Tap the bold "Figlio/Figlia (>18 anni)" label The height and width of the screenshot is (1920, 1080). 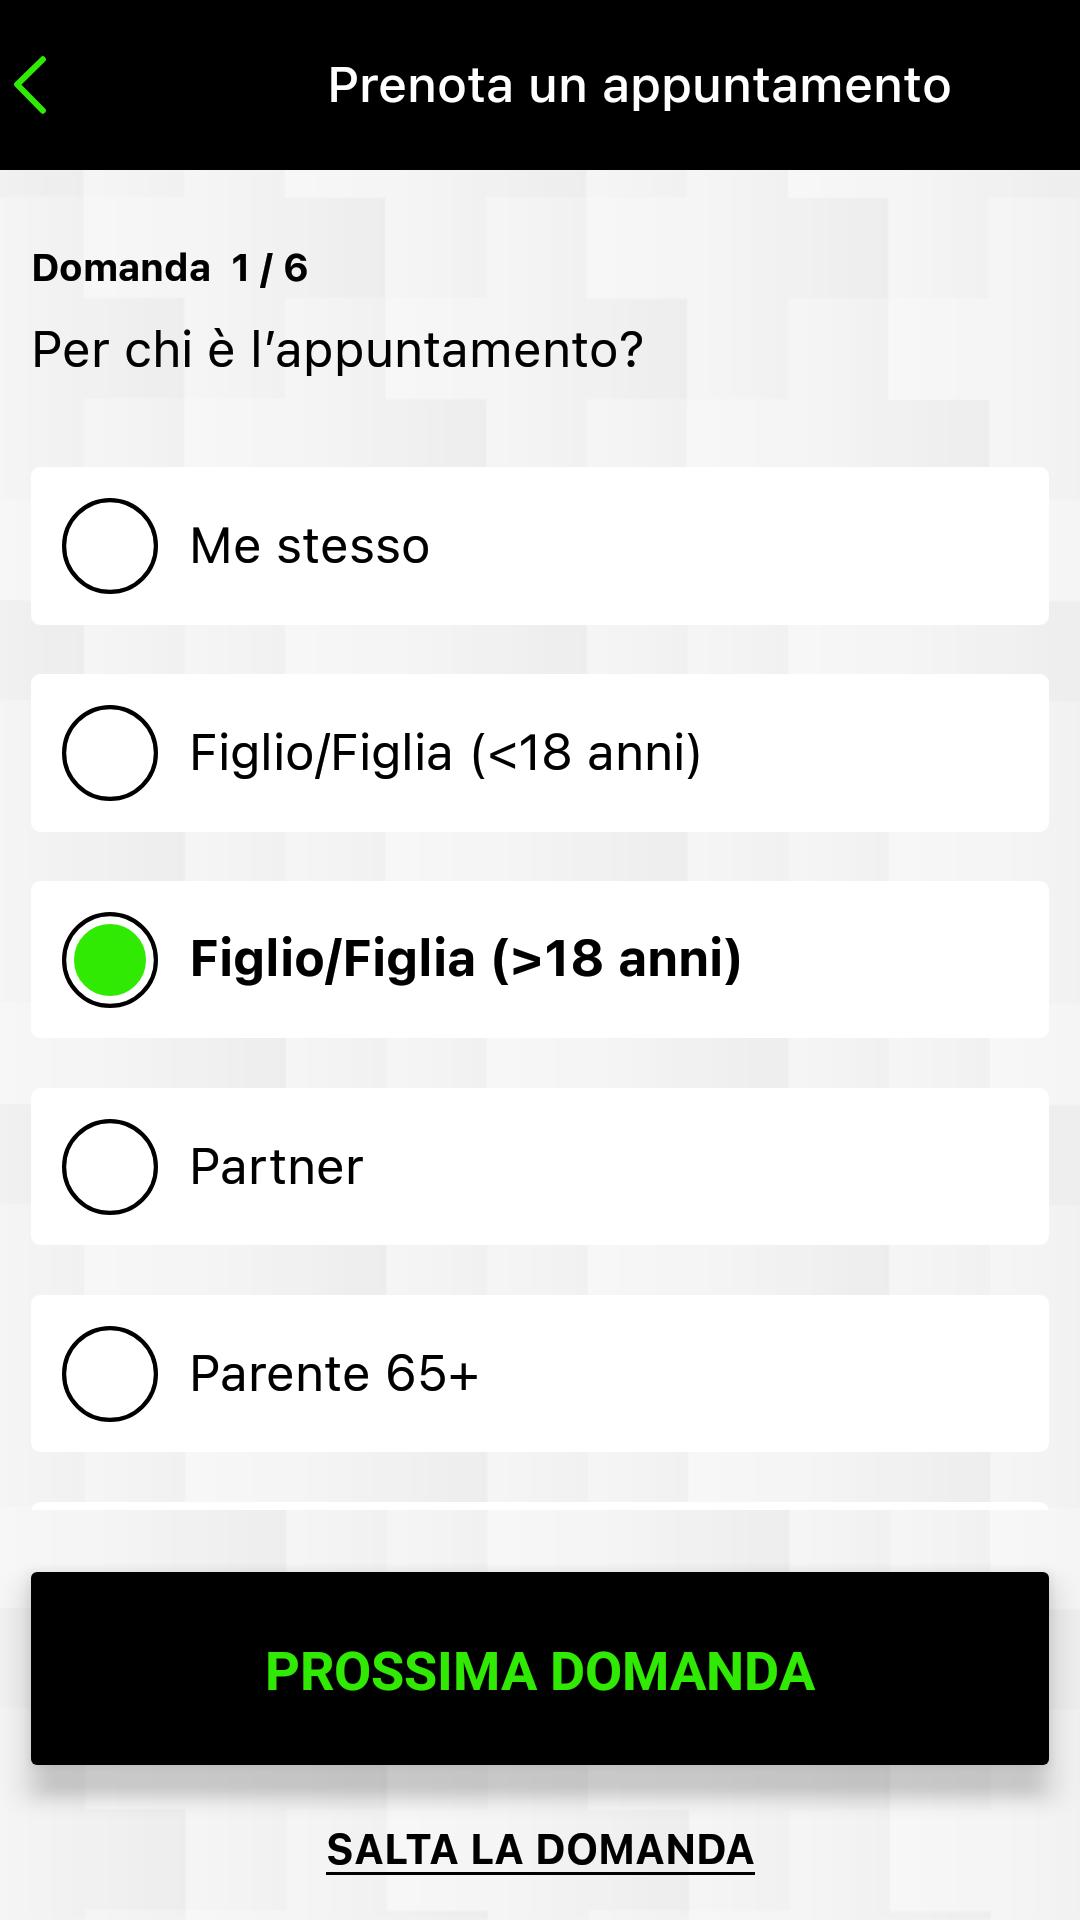(466, 960)
